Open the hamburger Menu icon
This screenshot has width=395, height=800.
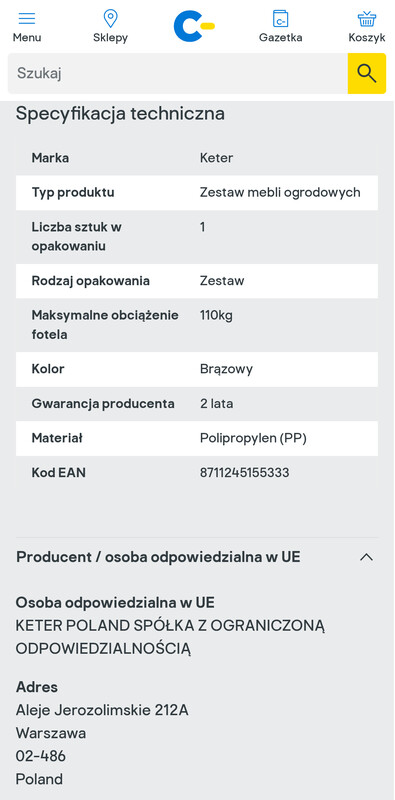[27, 18]
